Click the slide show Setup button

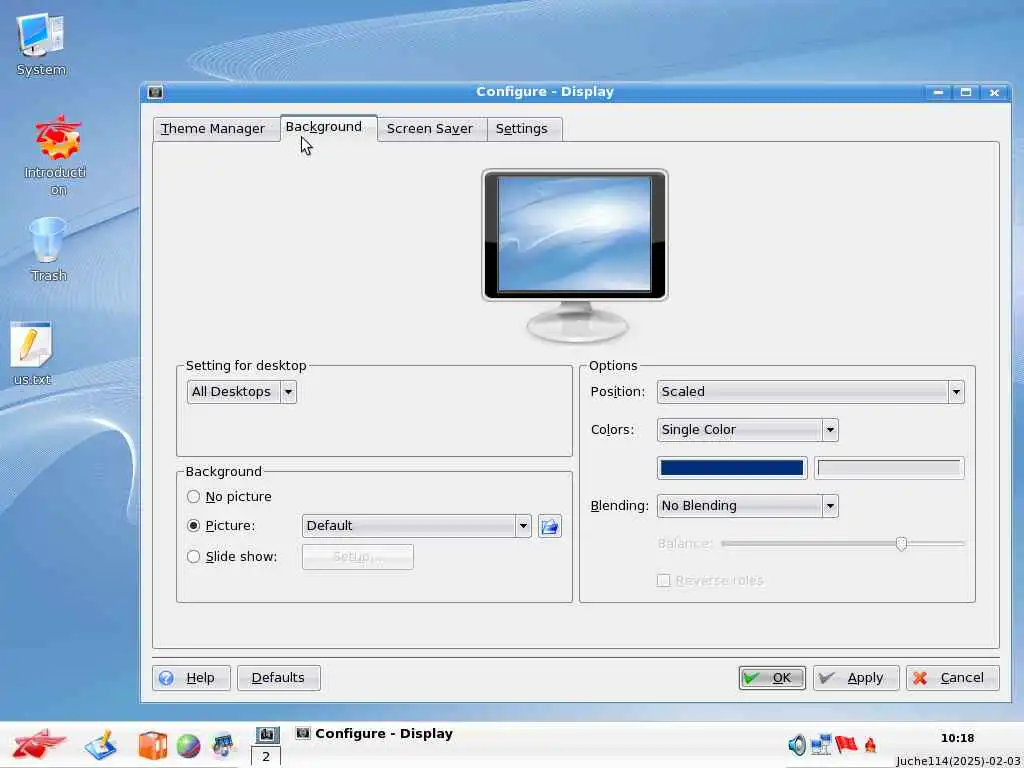coord(357,557)
